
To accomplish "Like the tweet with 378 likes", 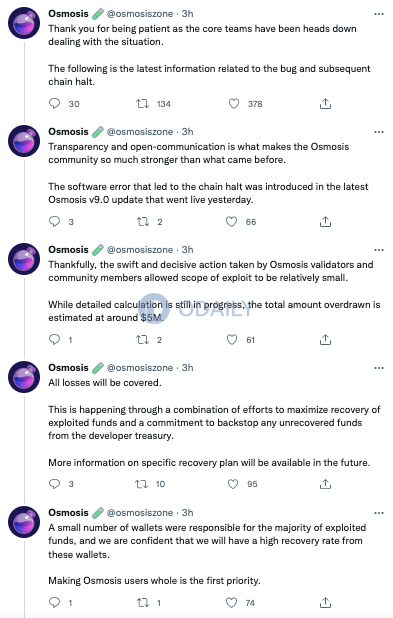I will click(x=234, y=104).
